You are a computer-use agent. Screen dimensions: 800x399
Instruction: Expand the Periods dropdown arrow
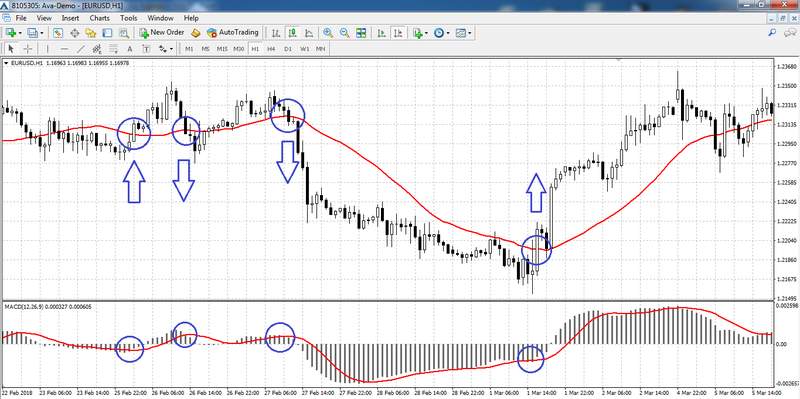[x=447, y=33]
